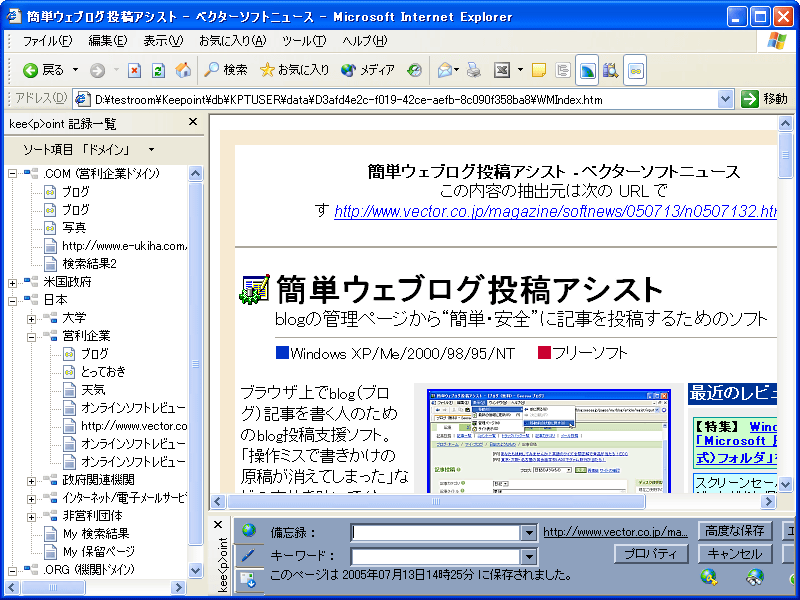
Task: Click globe icon in keepoint bottom bar
Action: point(249,531)
